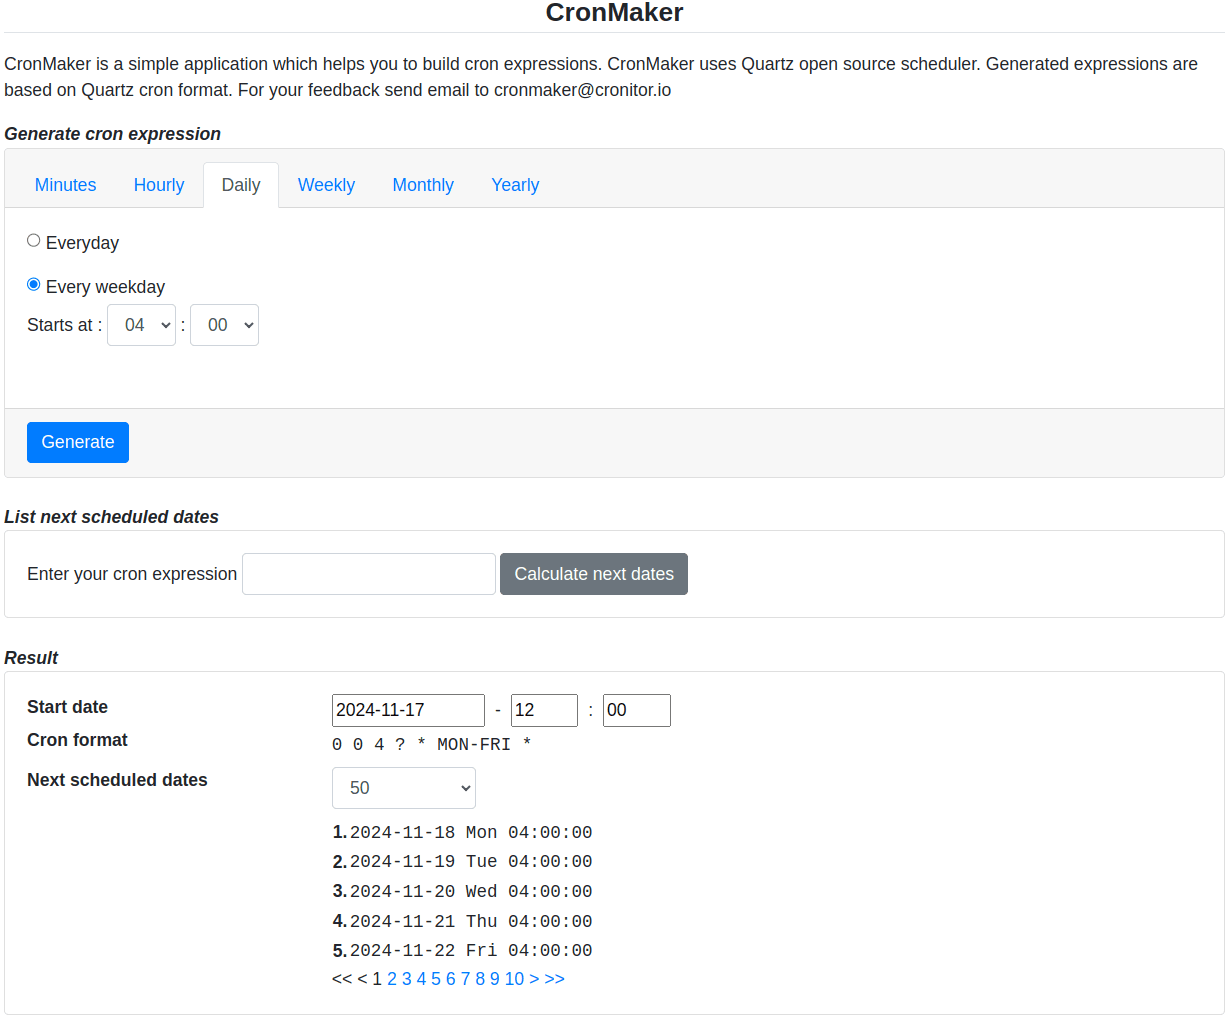
Task: Jump to last page with '>>' link
Action: [555, 979]
